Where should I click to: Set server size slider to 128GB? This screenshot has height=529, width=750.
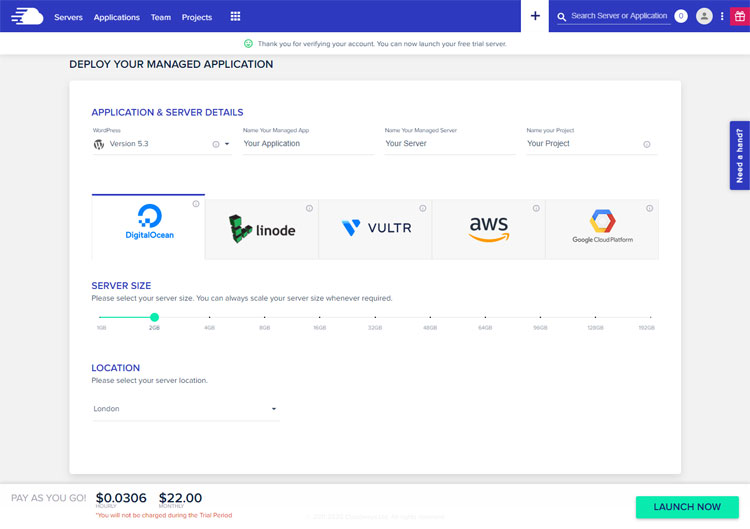[596, 317]
